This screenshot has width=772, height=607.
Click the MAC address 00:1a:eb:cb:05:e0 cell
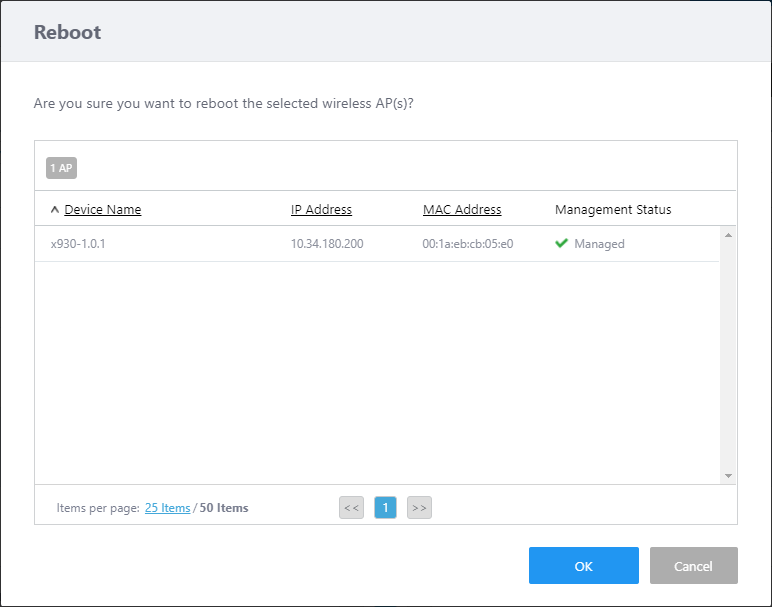coord(468,244)
